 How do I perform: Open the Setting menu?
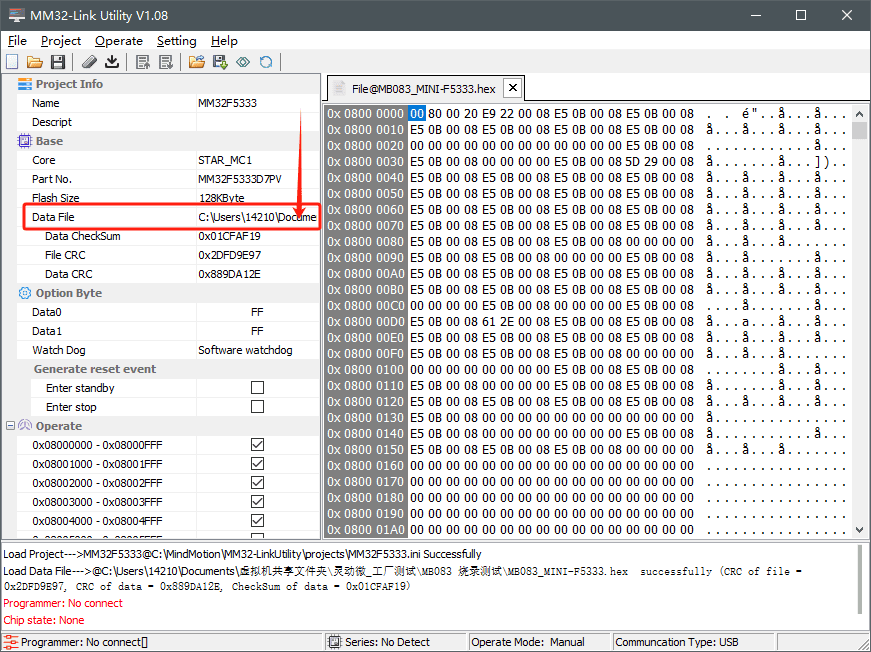click(176, 41)
